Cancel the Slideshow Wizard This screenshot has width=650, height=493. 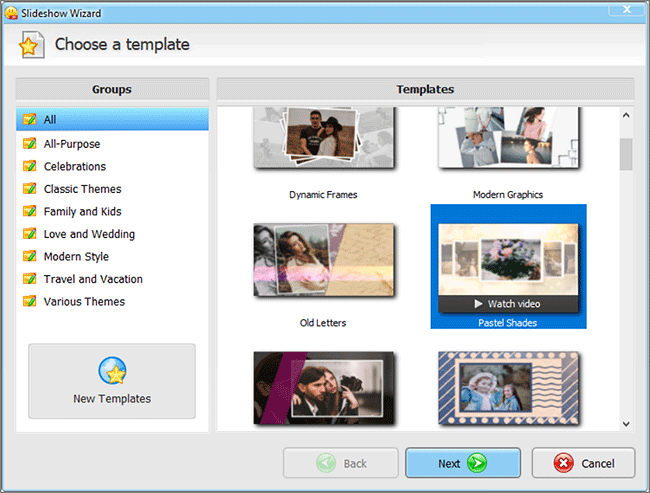coord(583,463)
